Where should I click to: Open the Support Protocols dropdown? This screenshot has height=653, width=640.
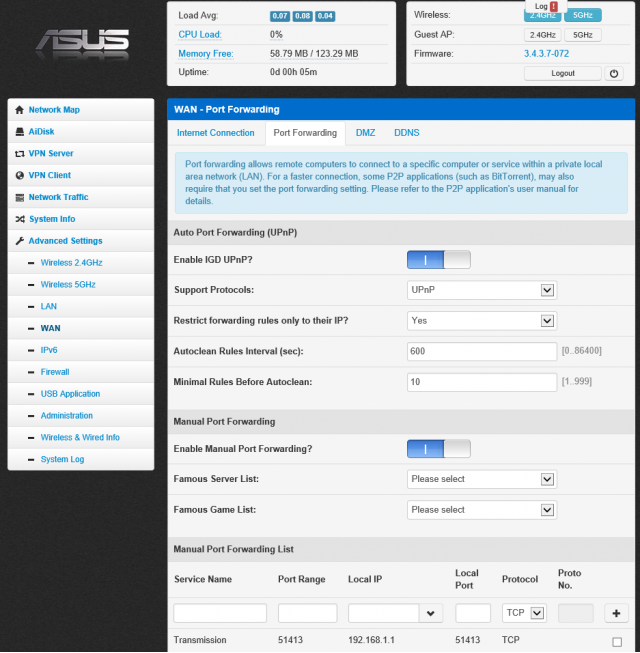click(482, 290)
